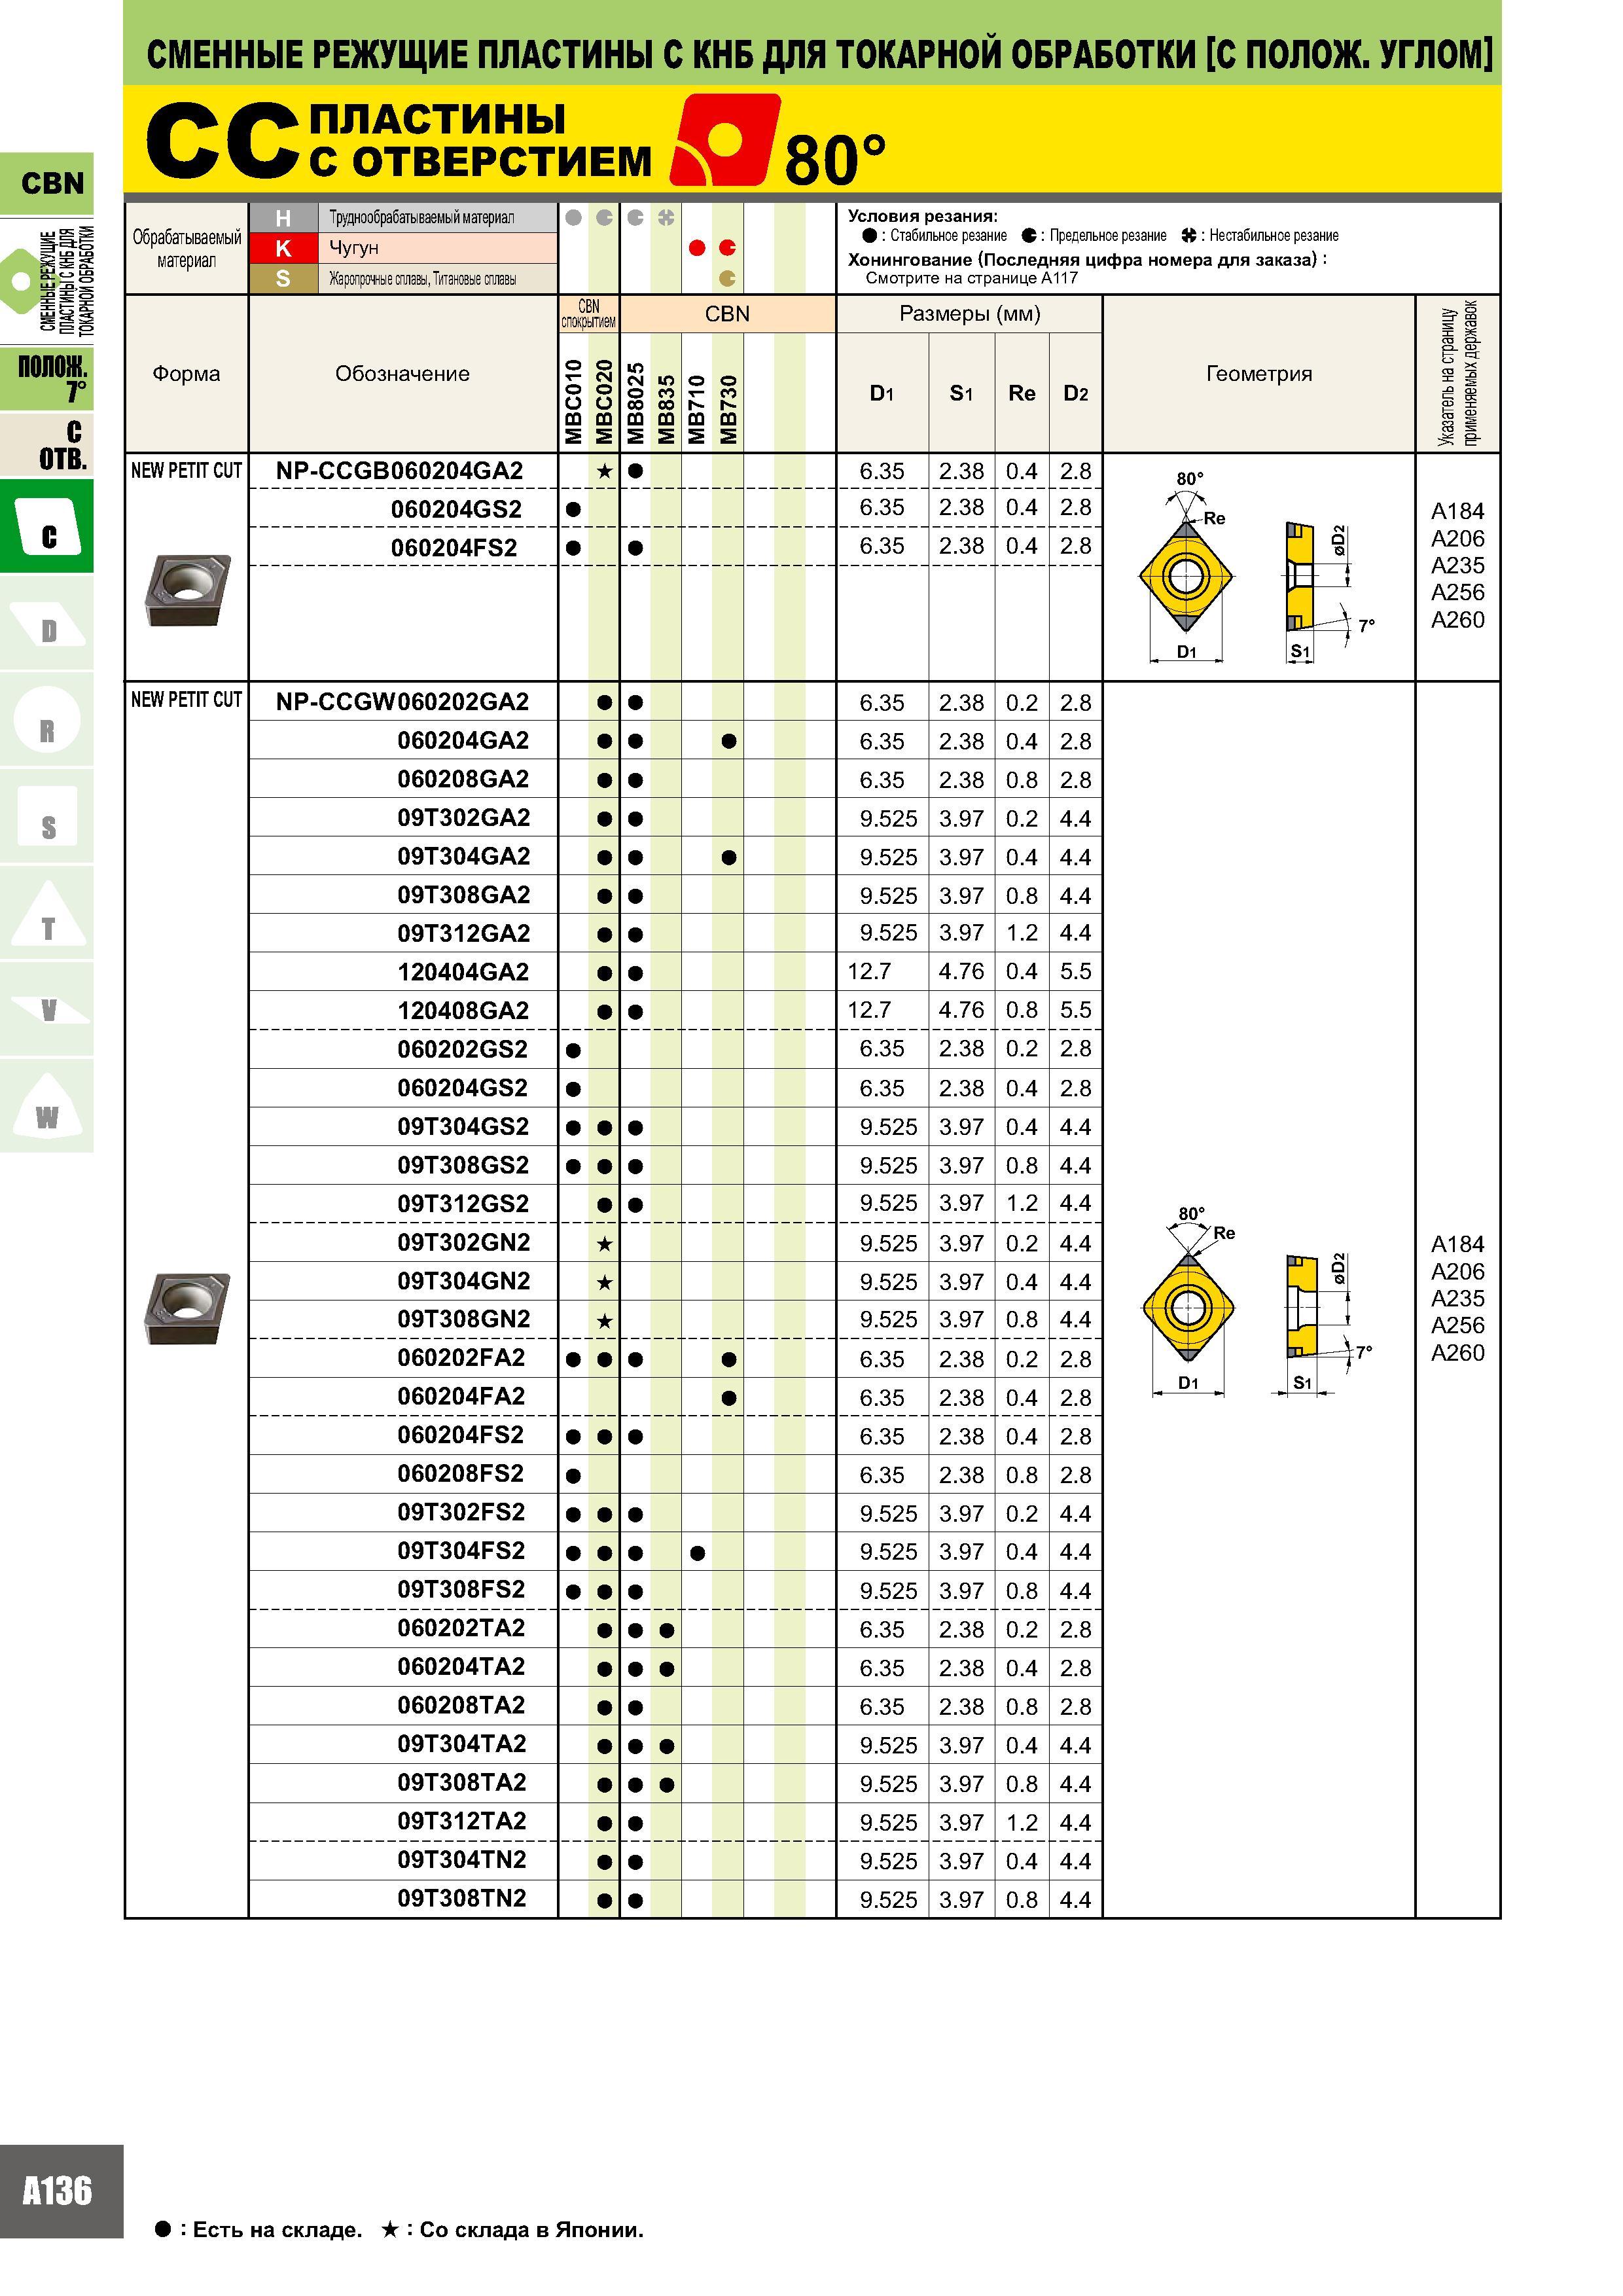Image resolution: width=1623 pixels, height=2296 pixels.
Task: Click the Чугун material label
Action: coord(354,248)
